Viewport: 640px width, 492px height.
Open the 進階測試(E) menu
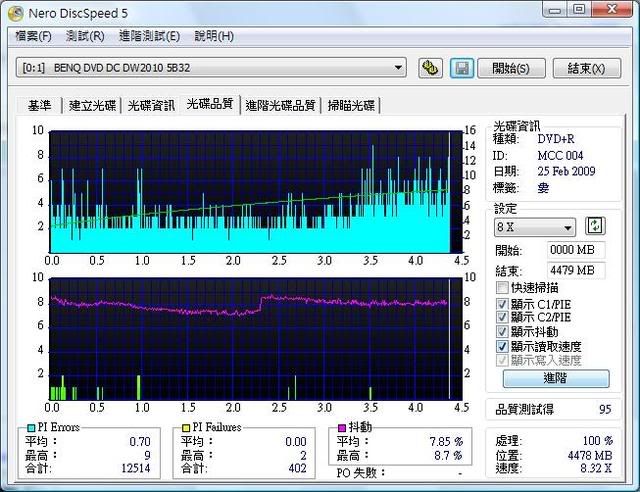click(149, 36)
